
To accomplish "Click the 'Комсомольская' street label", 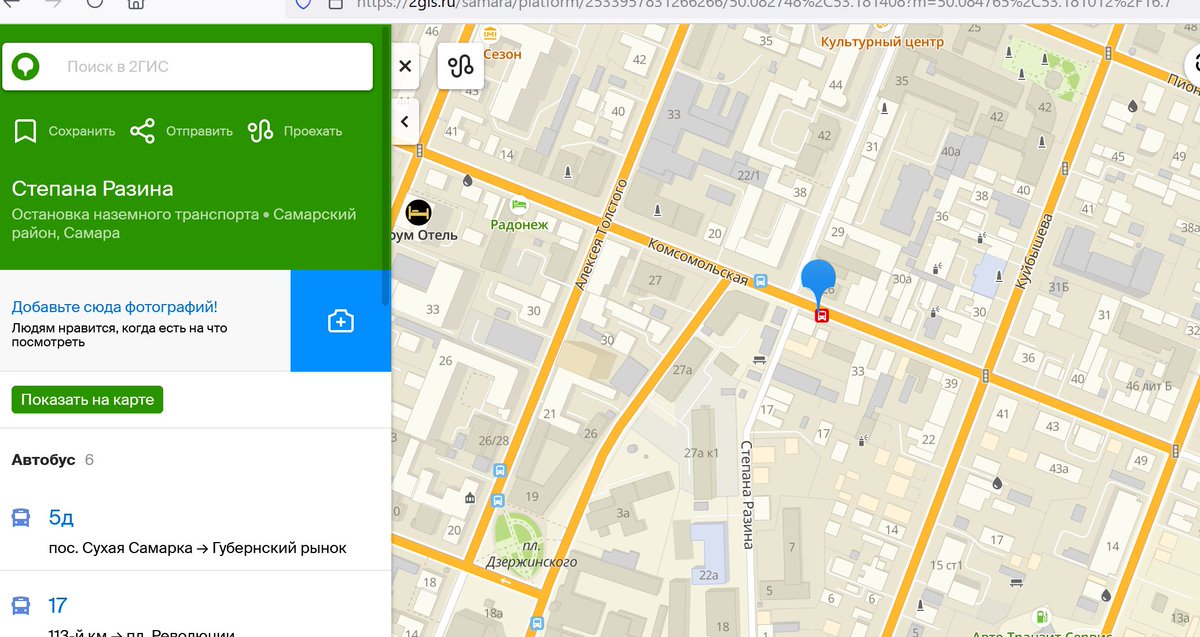I will [x=698, y=261].
